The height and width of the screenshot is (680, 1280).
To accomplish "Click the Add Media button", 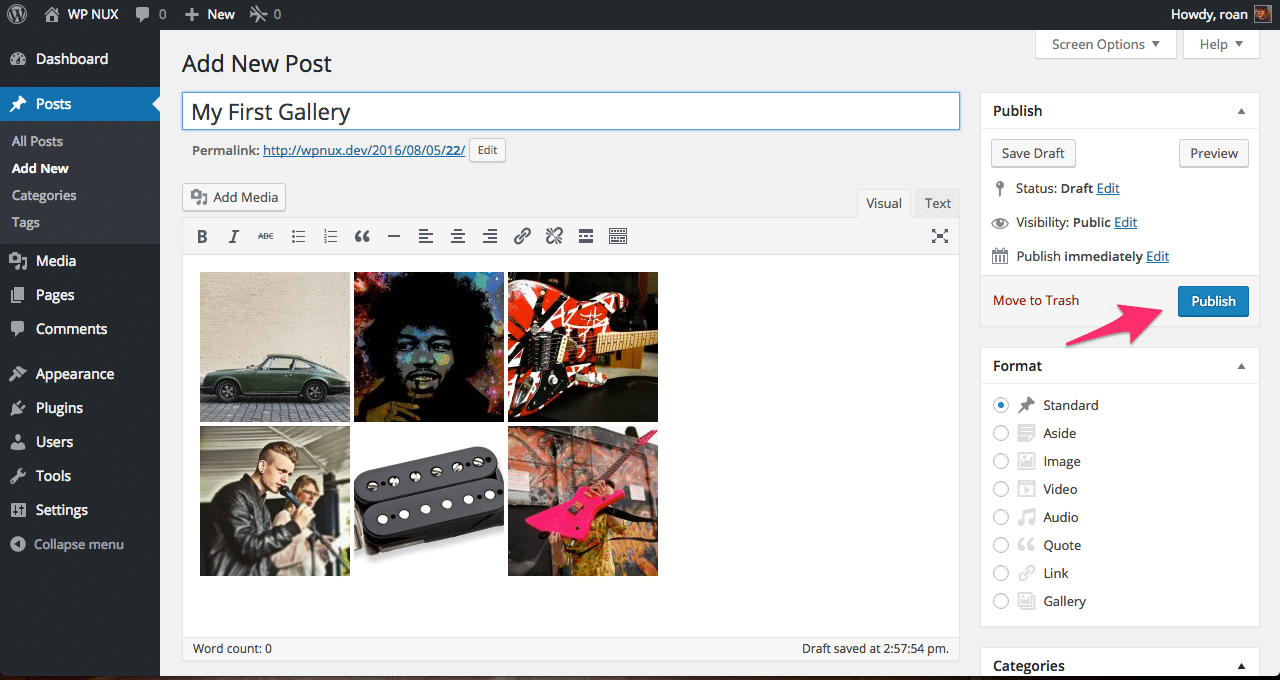I will coord(234,197).
